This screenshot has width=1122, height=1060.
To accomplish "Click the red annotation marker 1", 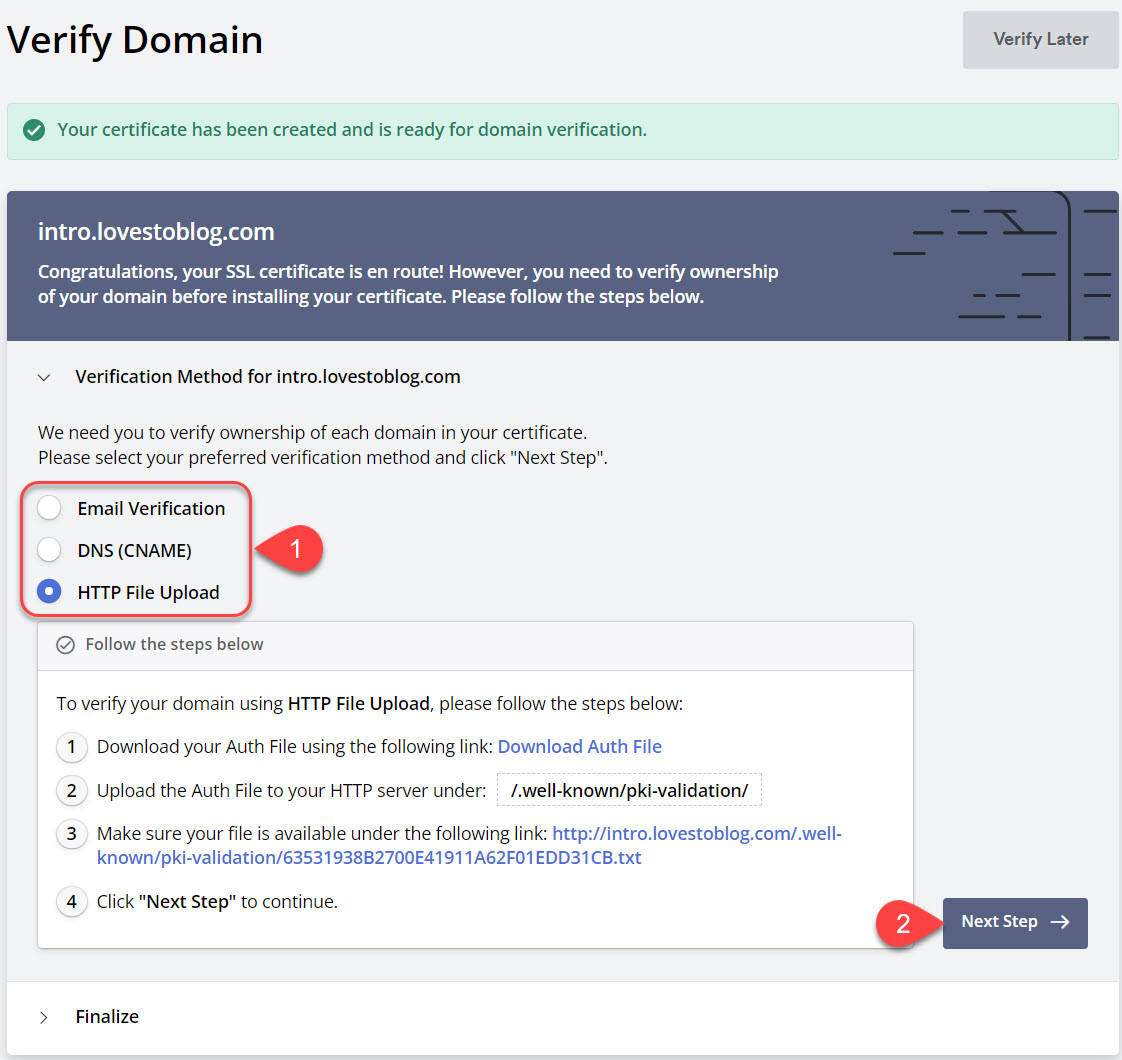I will (x=294, y=549).
